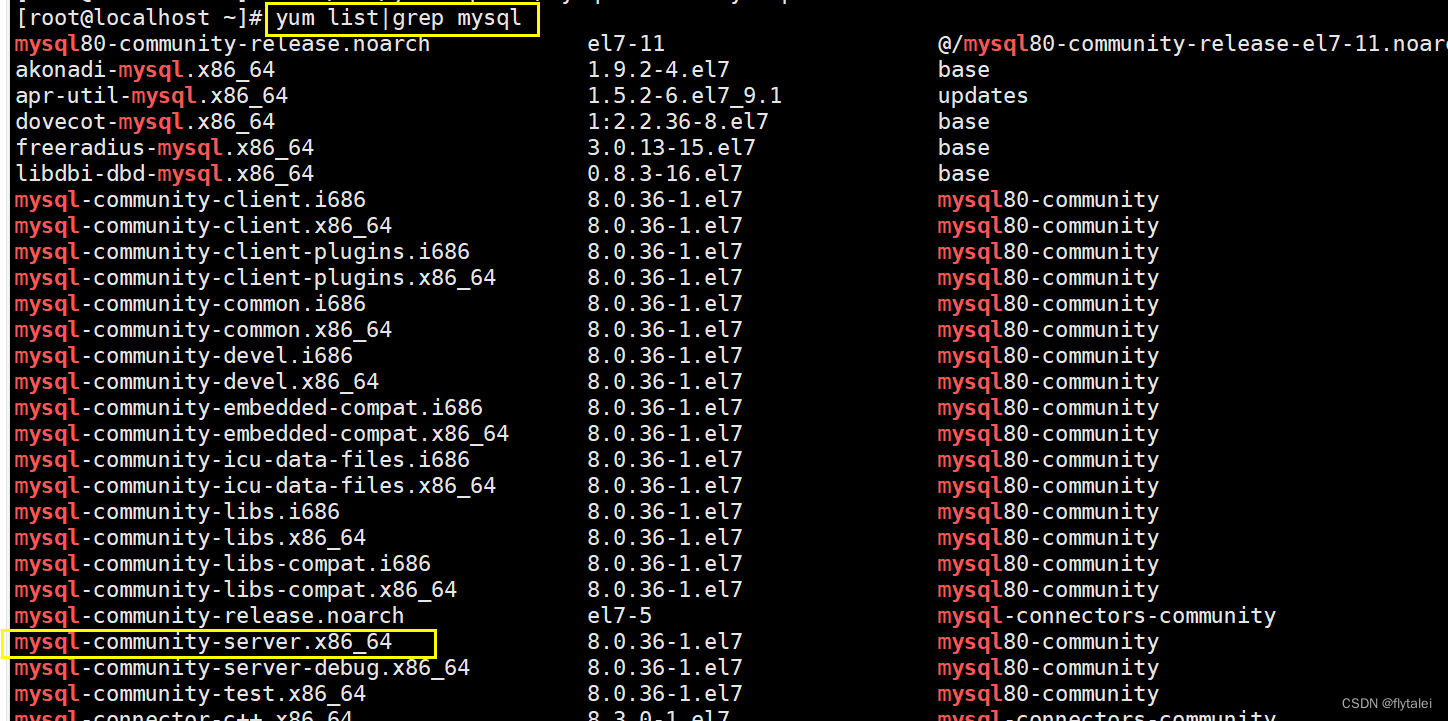The width and height of the screenshot is (1448, 721).
Task: Click the "updates" repository name
Action: tap(983, 96)
